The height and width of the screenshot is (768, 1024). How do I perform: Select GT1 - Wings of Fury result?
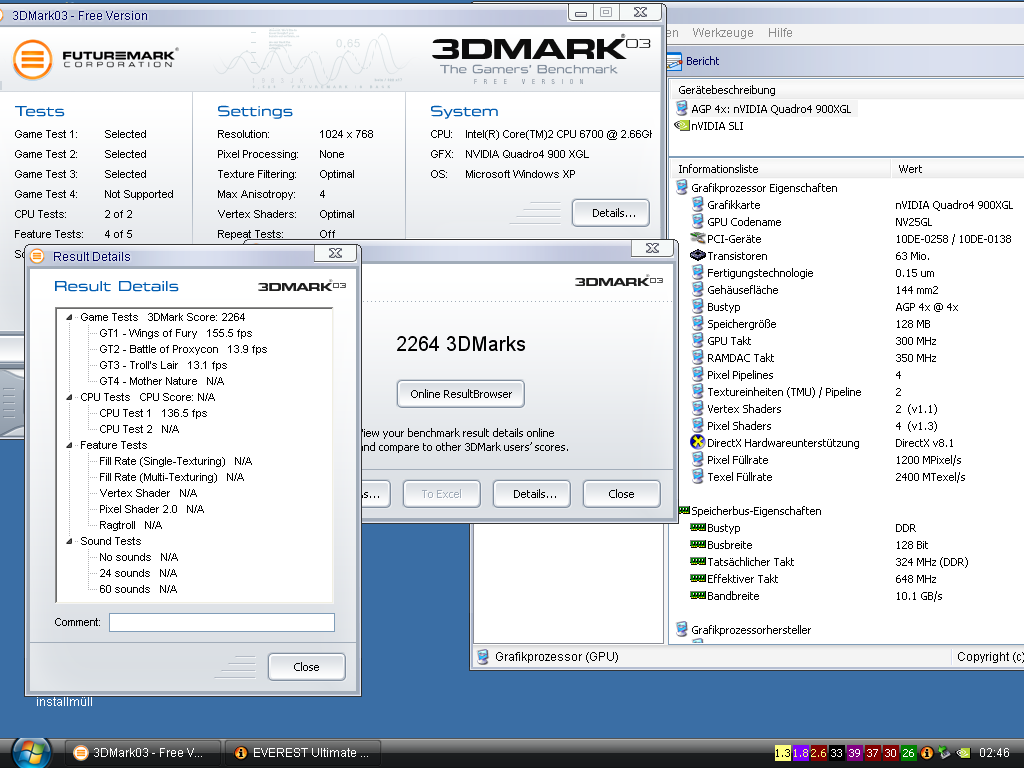[x=176, y=333]
